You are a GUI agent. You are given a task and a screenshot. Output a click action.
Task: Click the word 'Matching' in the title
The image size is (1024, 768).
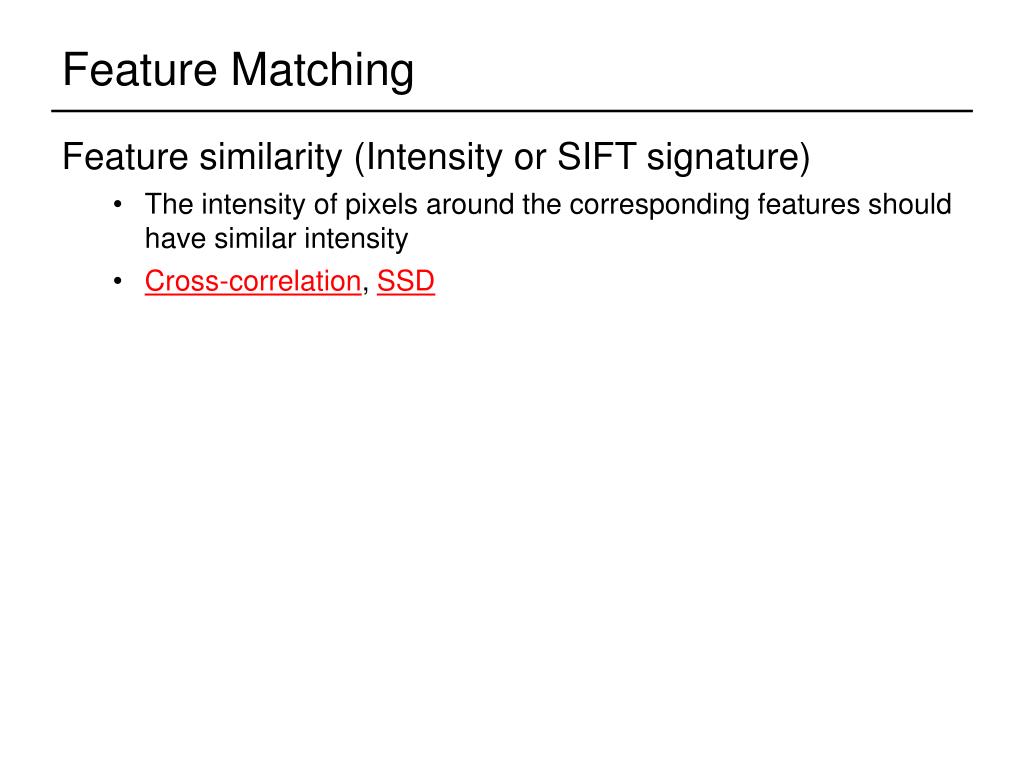(323, 70)
